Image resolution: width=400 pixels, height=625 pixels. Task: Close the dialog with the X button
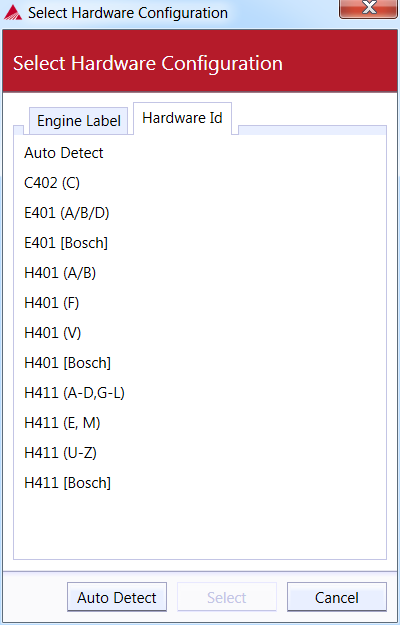pyautogui.click(x=369, y=8)
